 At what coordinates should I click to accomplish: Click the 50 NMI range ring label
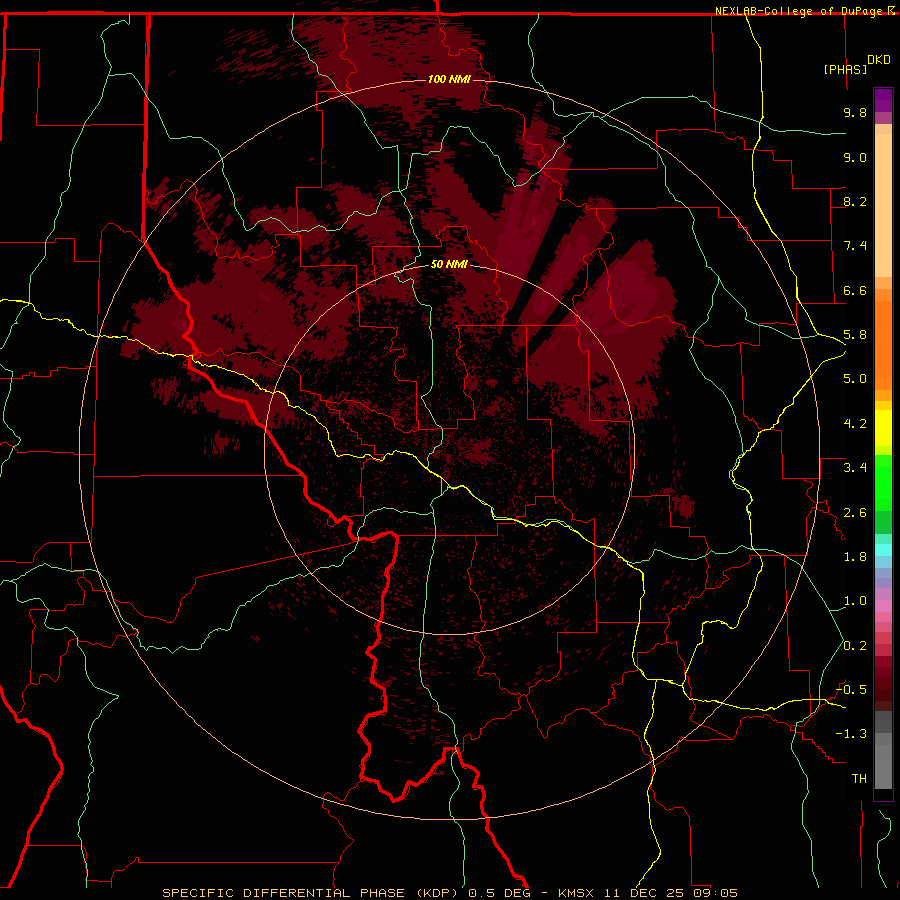[449, 264]
